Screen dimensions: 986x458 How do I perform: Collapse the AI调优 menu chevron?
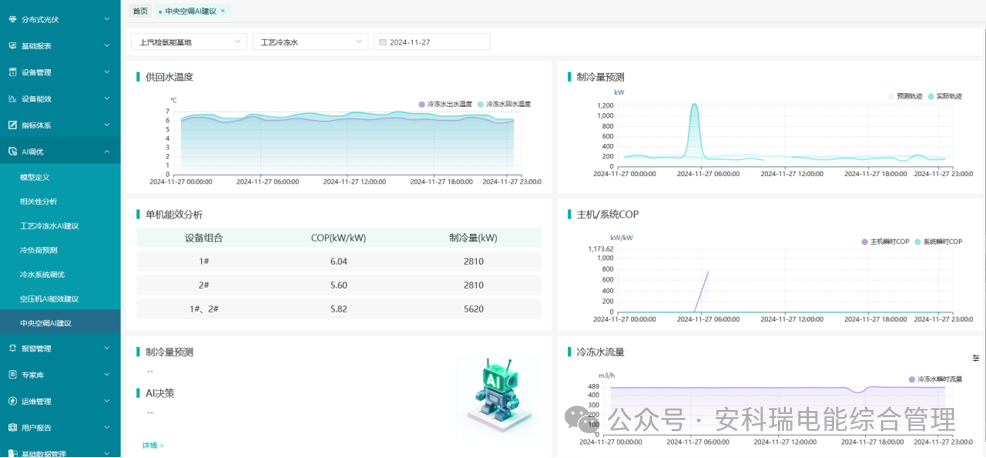[107, 152]
